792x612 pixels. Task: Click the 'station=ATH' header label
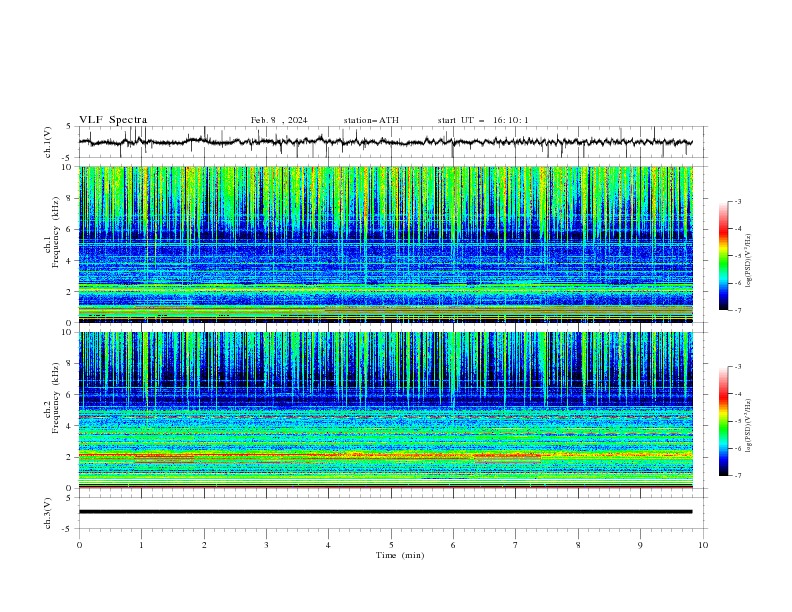371,120
